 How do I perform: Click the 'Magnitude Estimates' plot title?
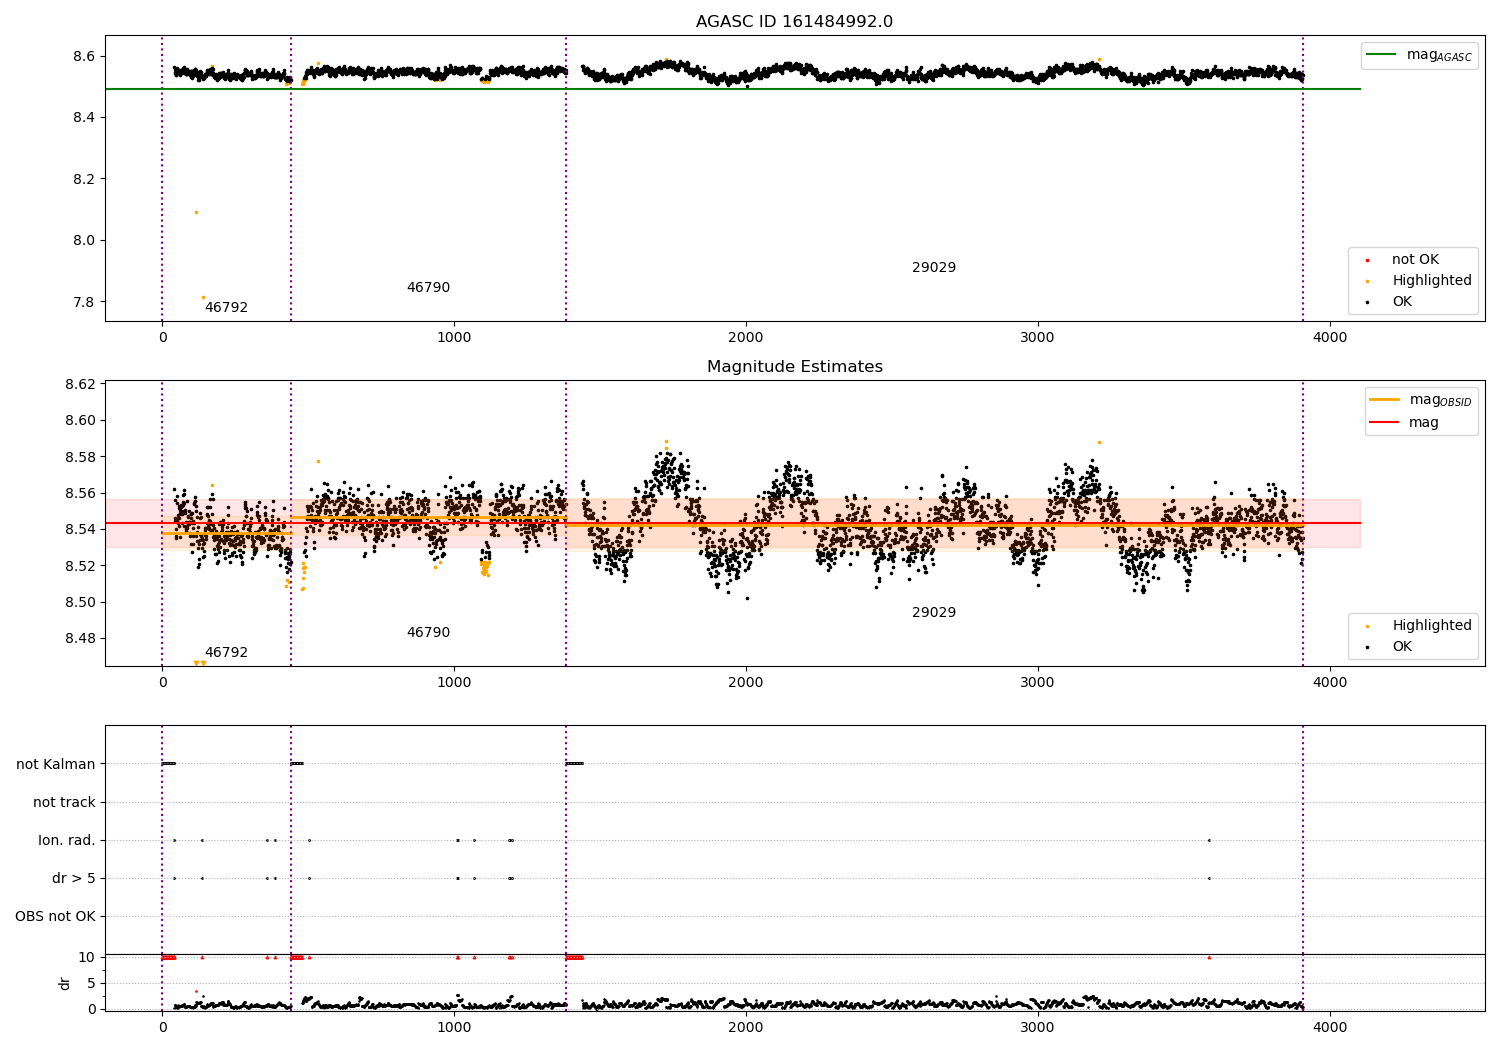pos(794,367)
